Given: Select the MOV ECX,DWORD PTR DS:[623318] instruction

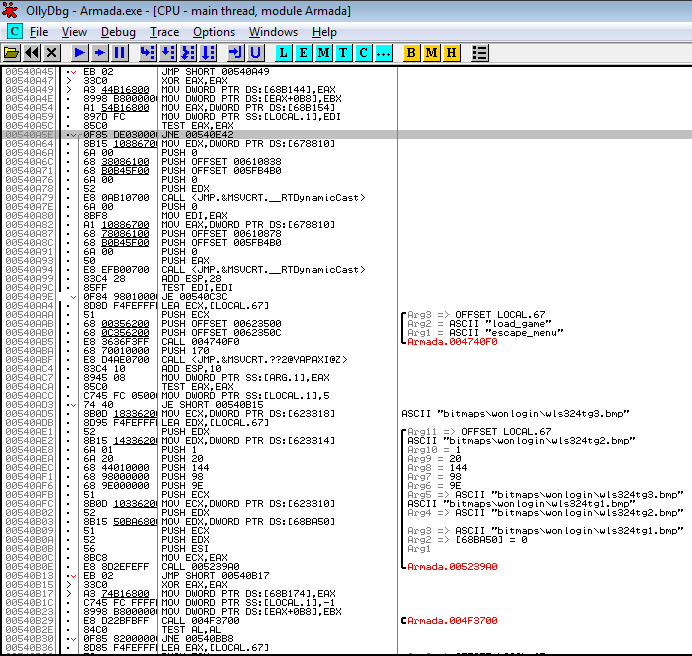Looking at the screenshot, I should (248, 414).
